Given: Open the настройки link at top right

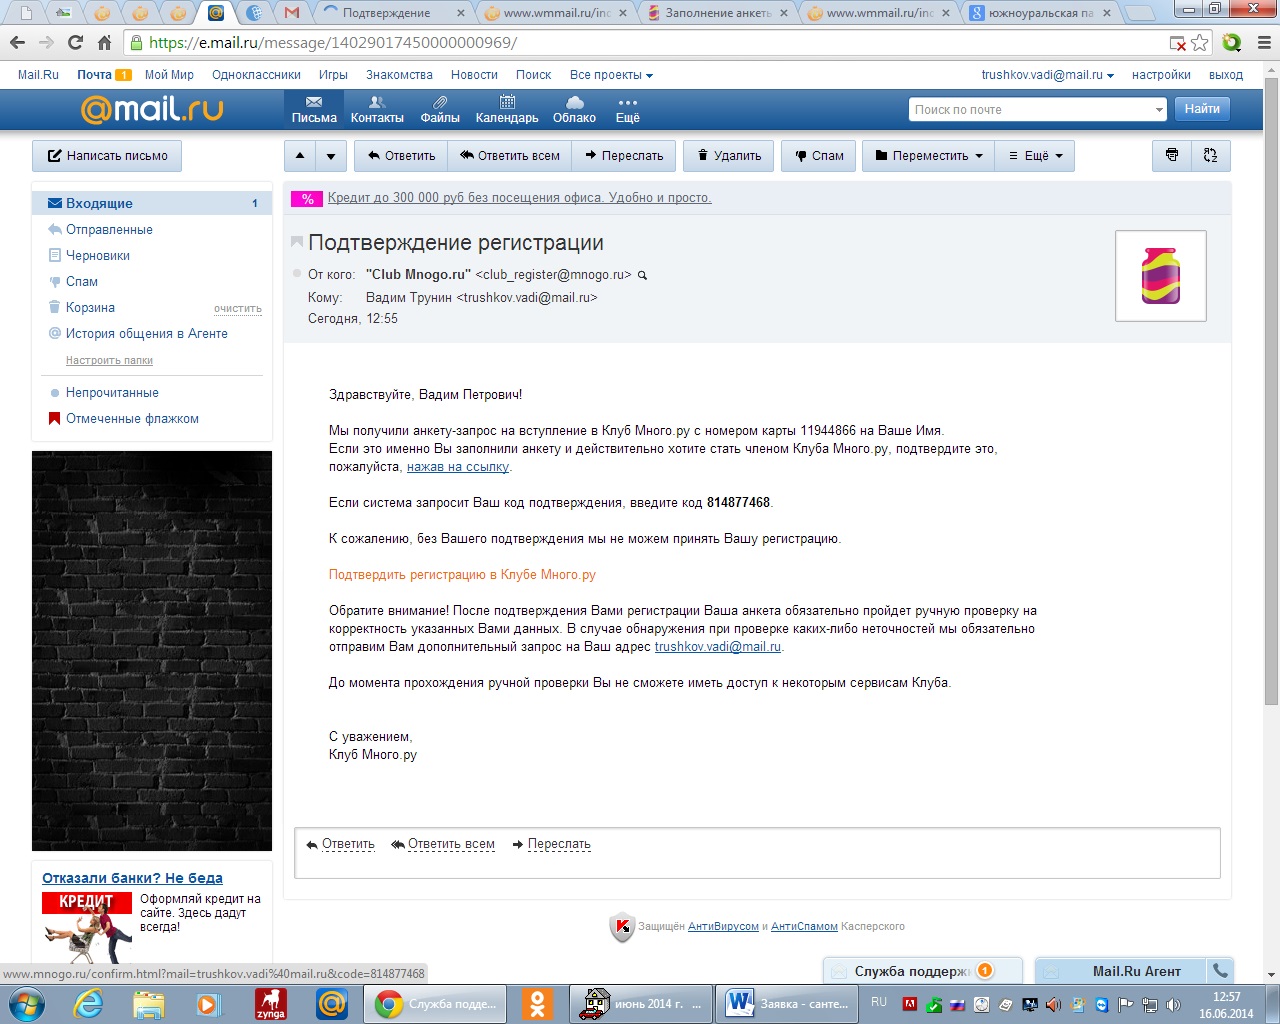Looking at the screenshot, I should click(x=1161, y=75).
